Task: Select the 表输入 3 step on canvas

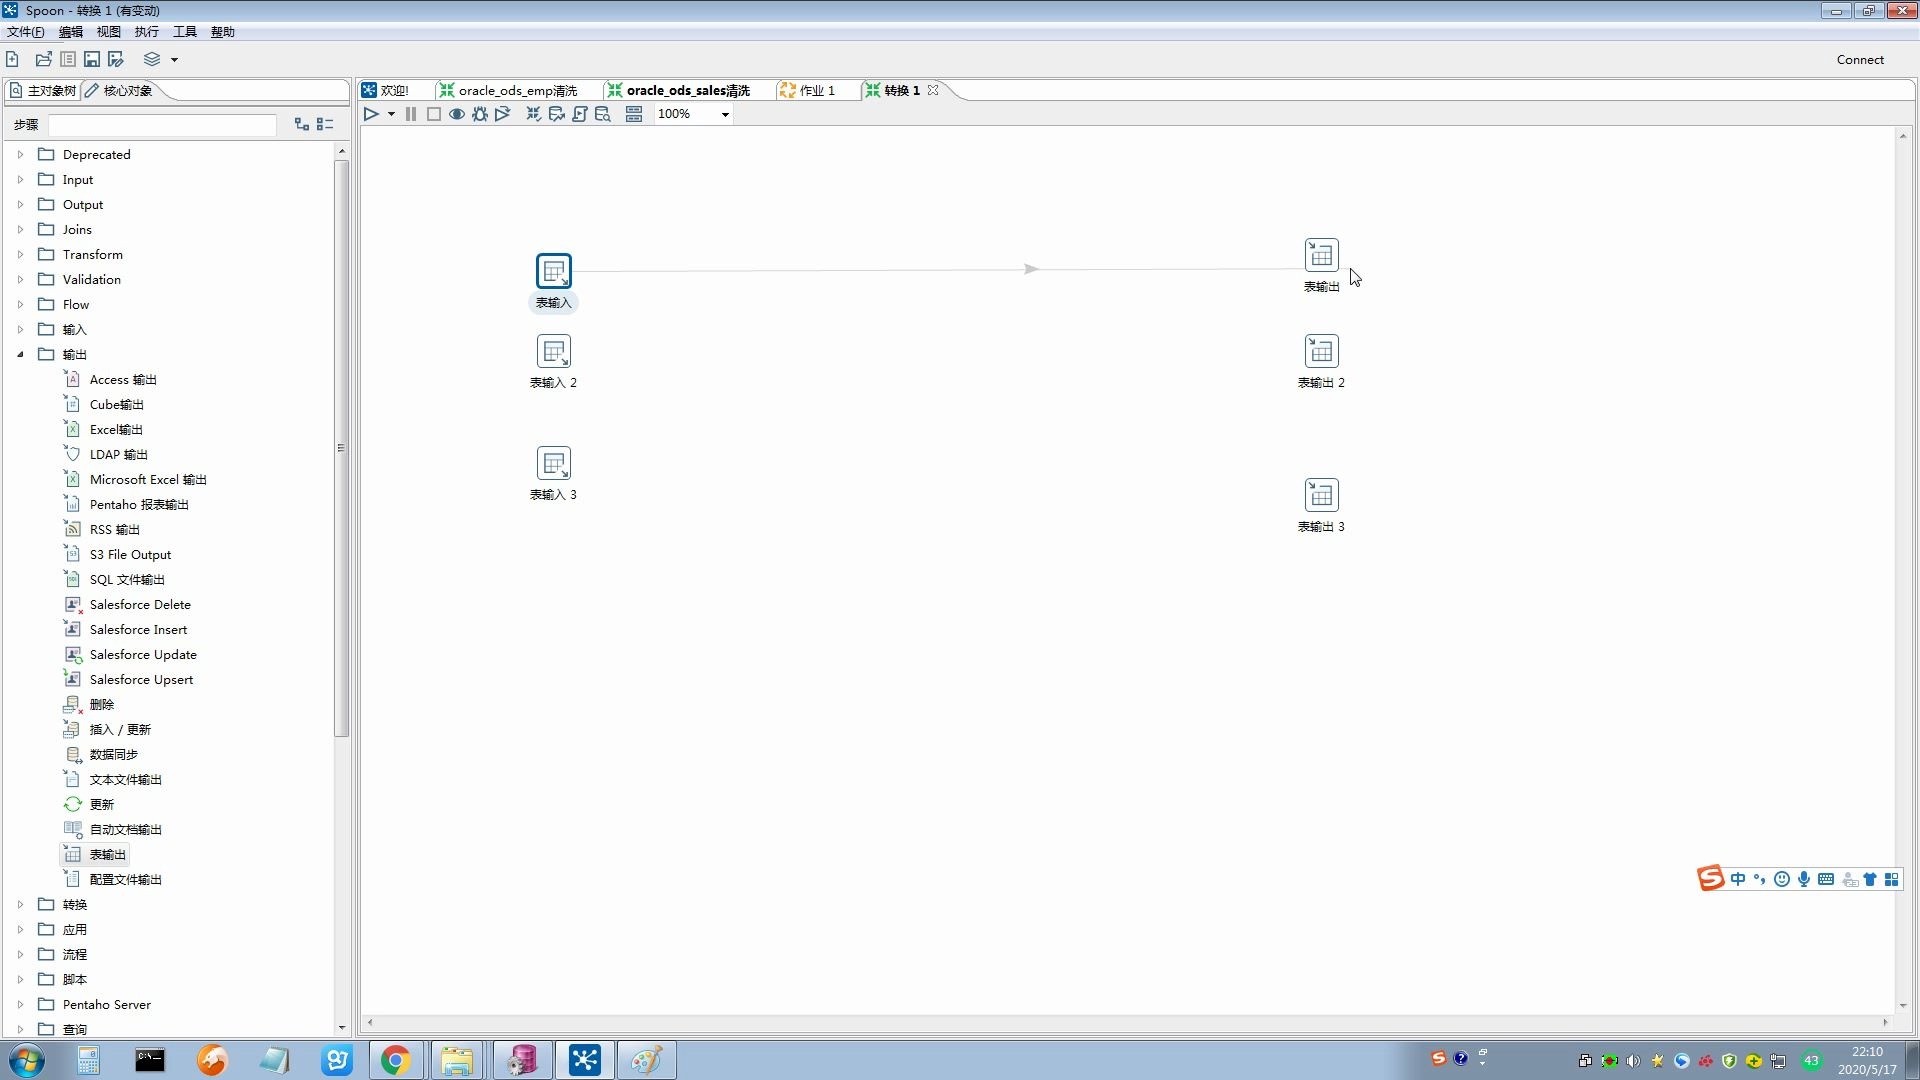Action: tap(553, 463)
